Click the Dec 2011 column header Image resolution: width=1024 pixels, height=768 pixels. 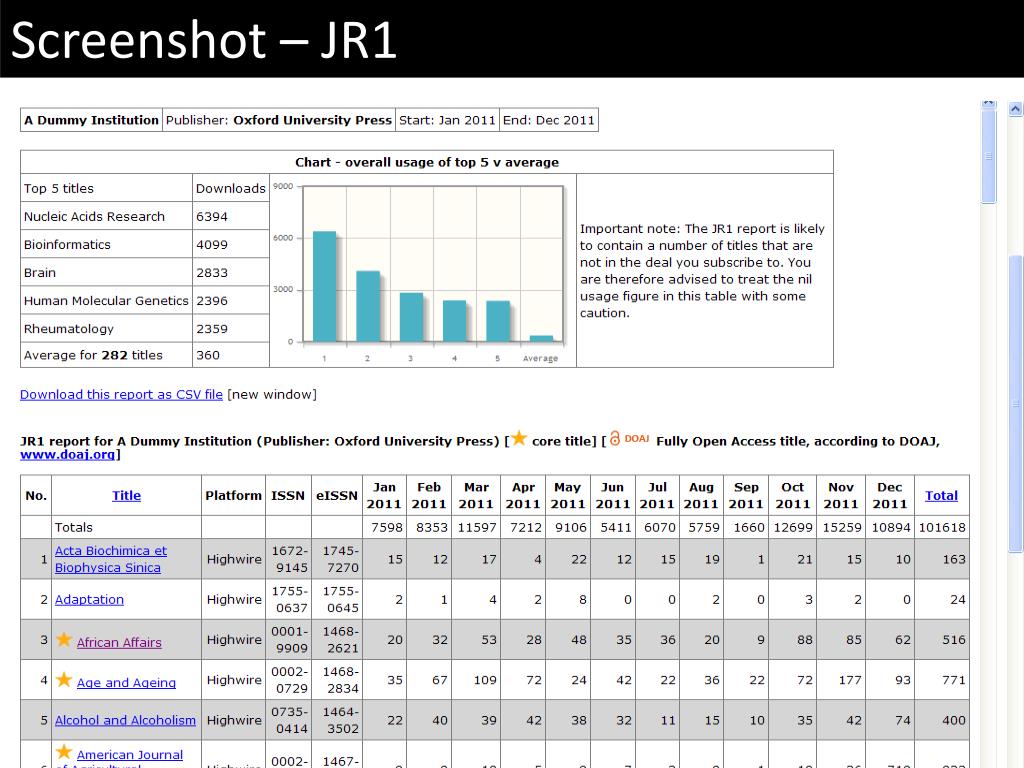pos(889,496)
